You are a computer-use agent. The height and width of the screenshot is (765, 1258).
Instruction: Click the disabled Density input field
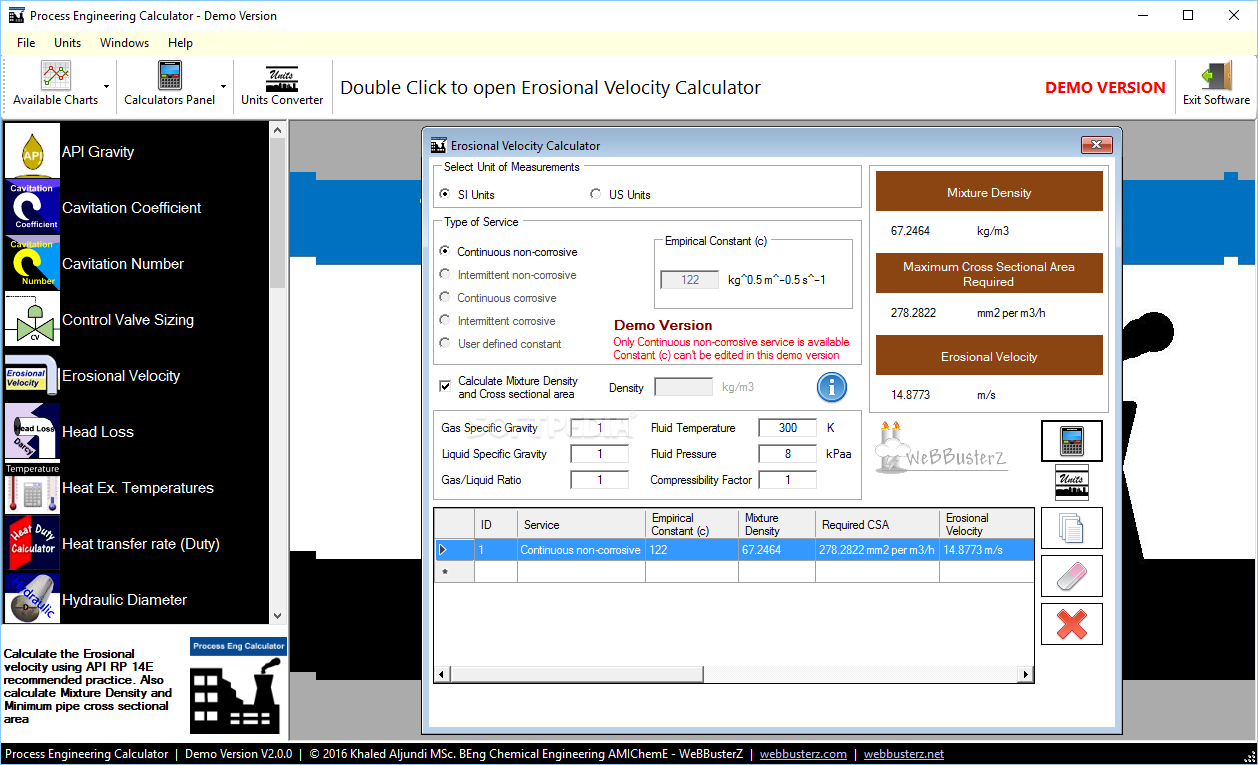684,387
